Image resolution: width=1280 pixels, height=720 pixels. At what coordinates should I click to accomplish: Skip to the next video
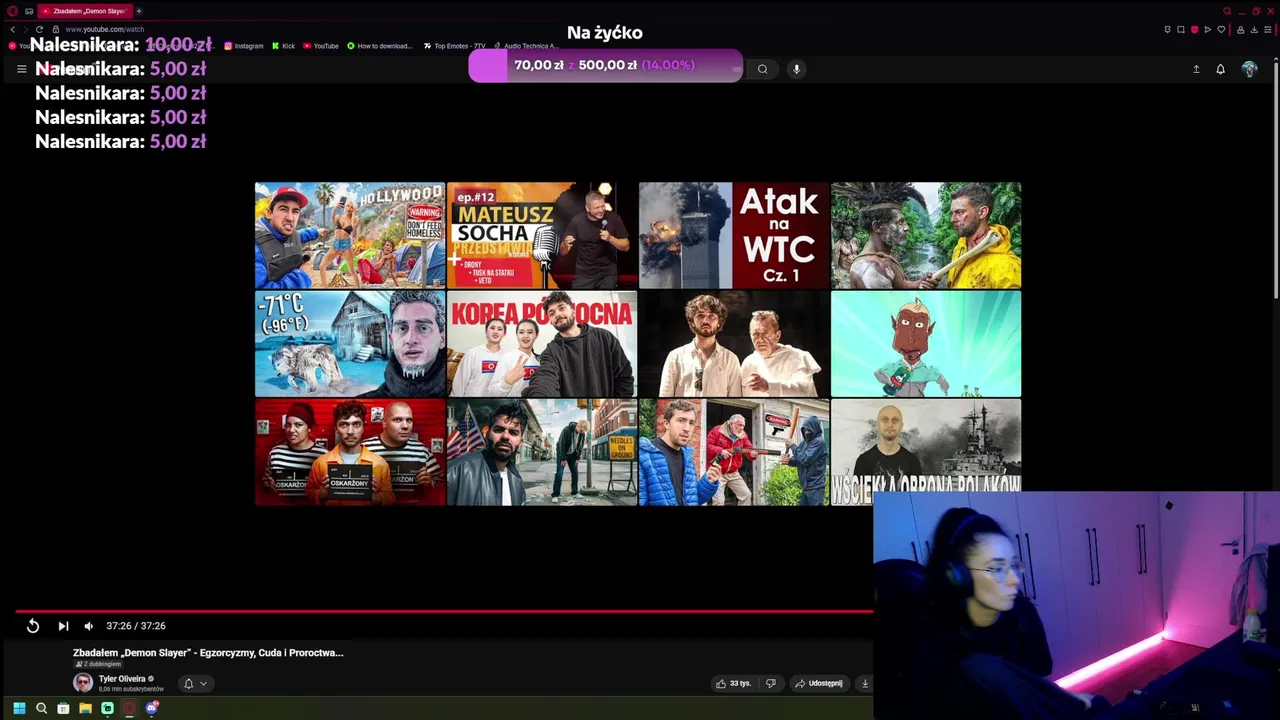click(x=63, y=626)
